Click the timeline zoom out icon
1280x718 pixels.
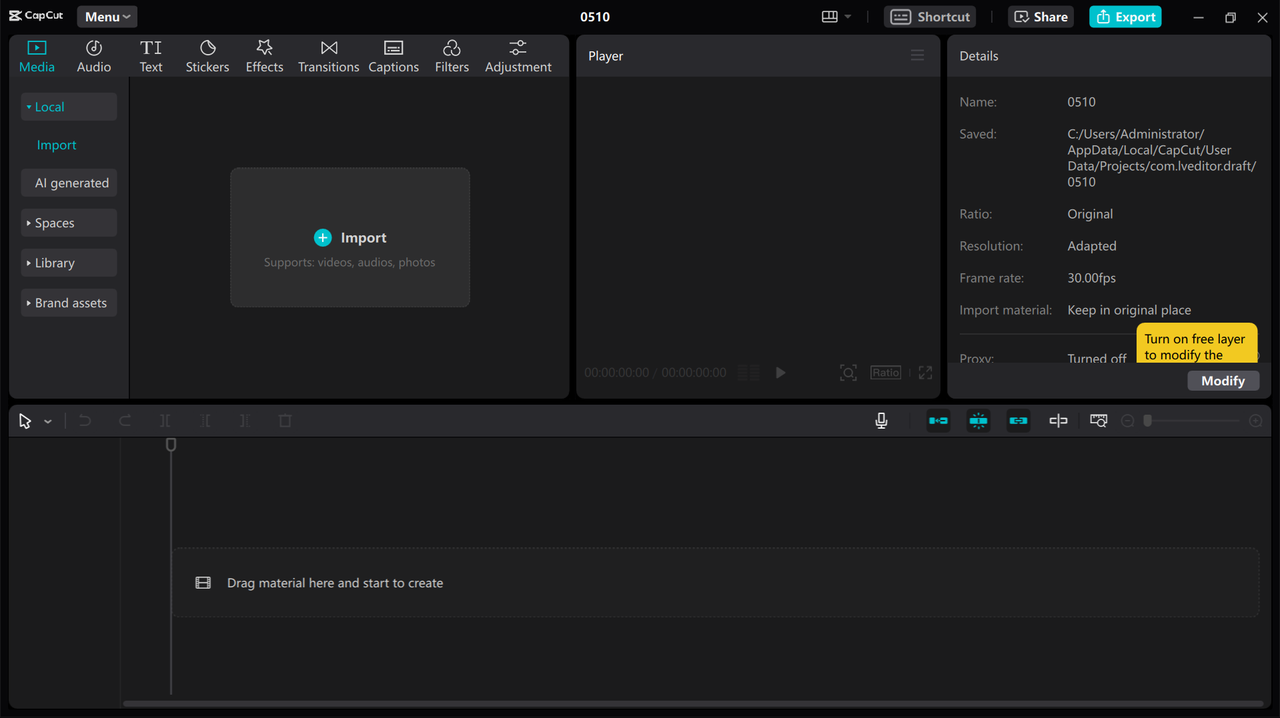tap(1127, 421)
